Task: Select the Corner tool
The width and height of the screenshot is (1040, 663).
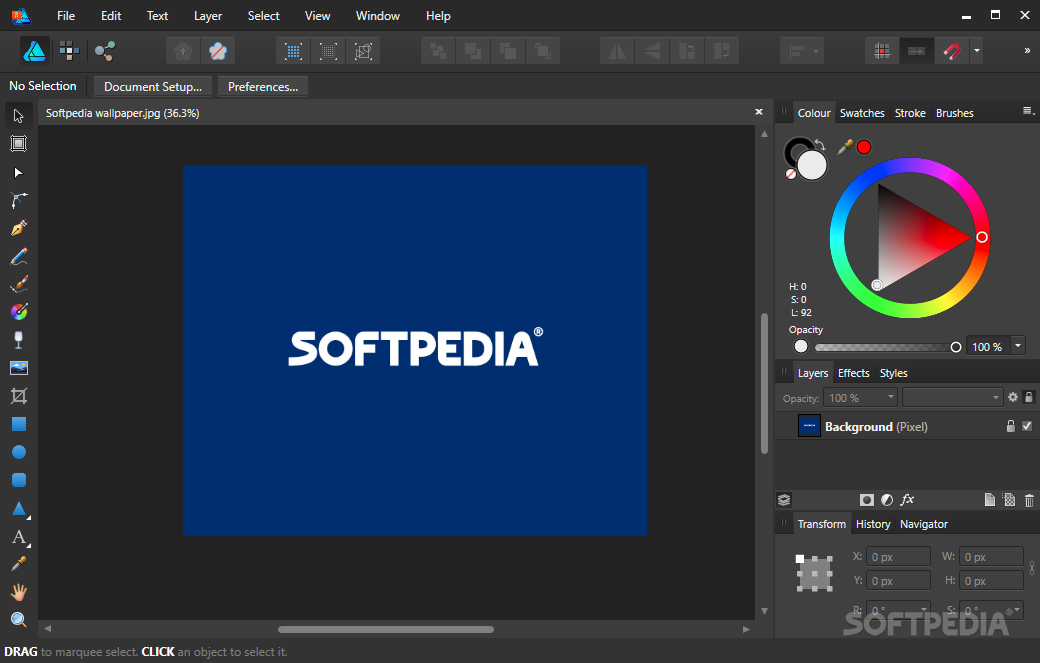Action: tap(19, 200)
